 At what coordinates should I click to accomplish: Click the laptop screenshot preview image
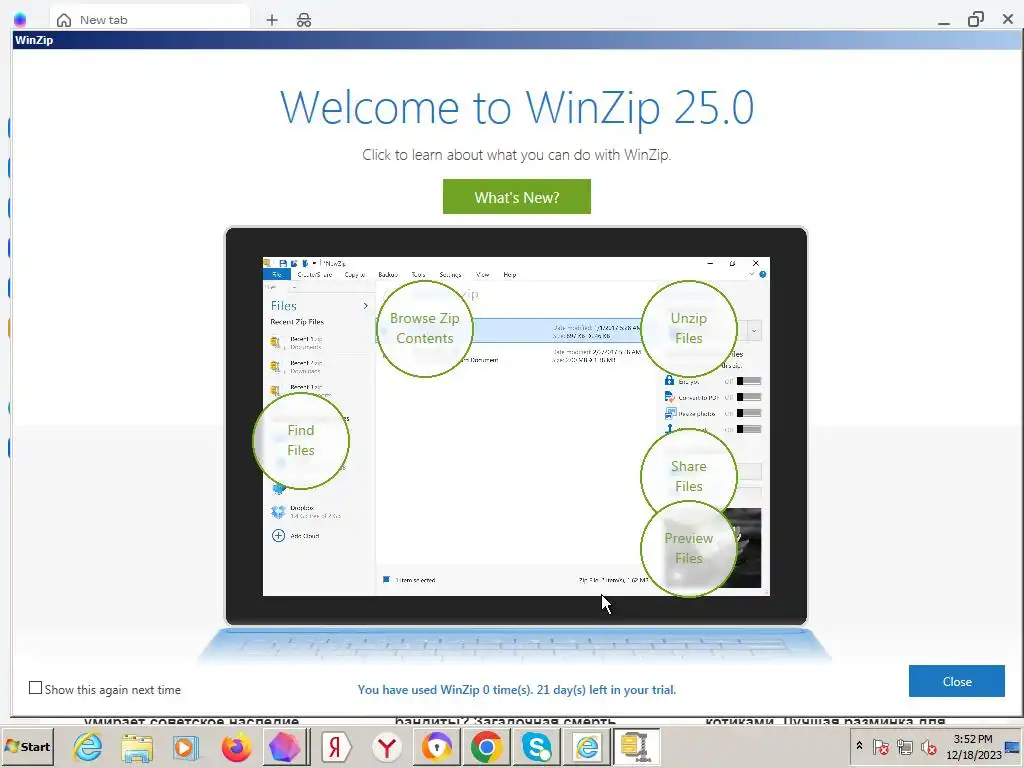pyautogui.click(x=516, y=426)
